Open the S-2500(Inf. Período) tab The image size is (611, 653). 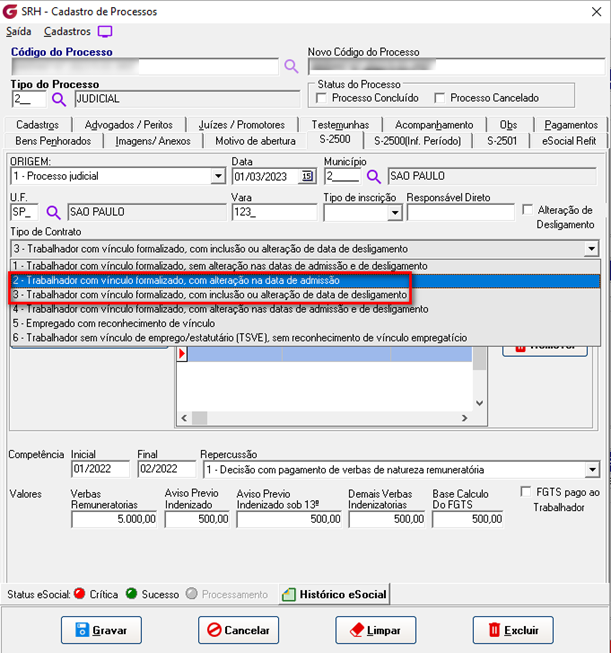click(418, 141)
